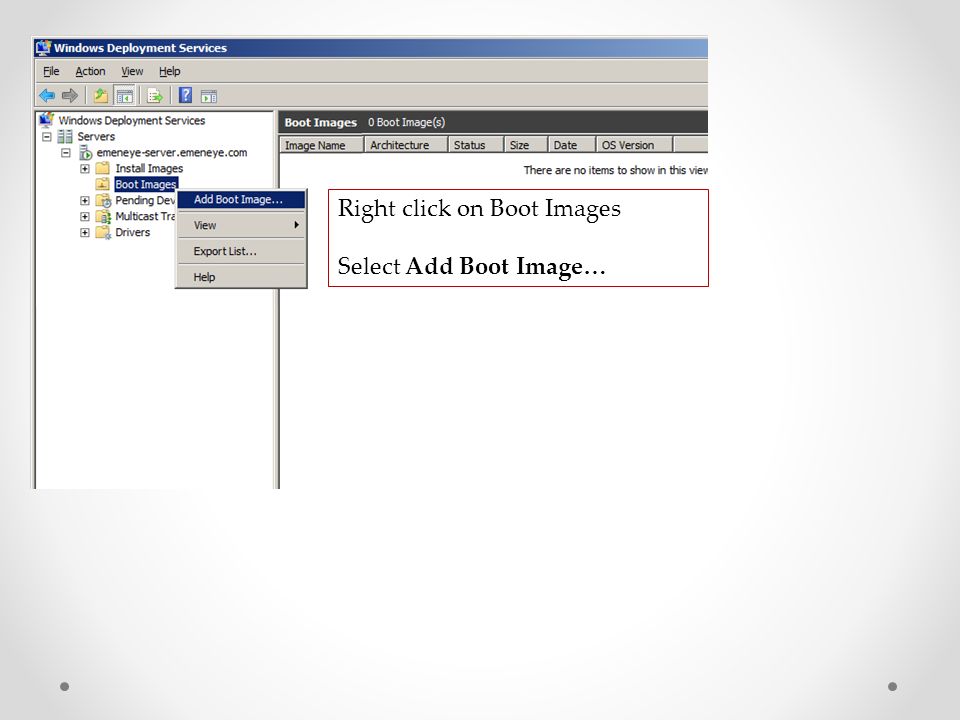
Task: Sort by Date column header
Action: pos(572,145)
